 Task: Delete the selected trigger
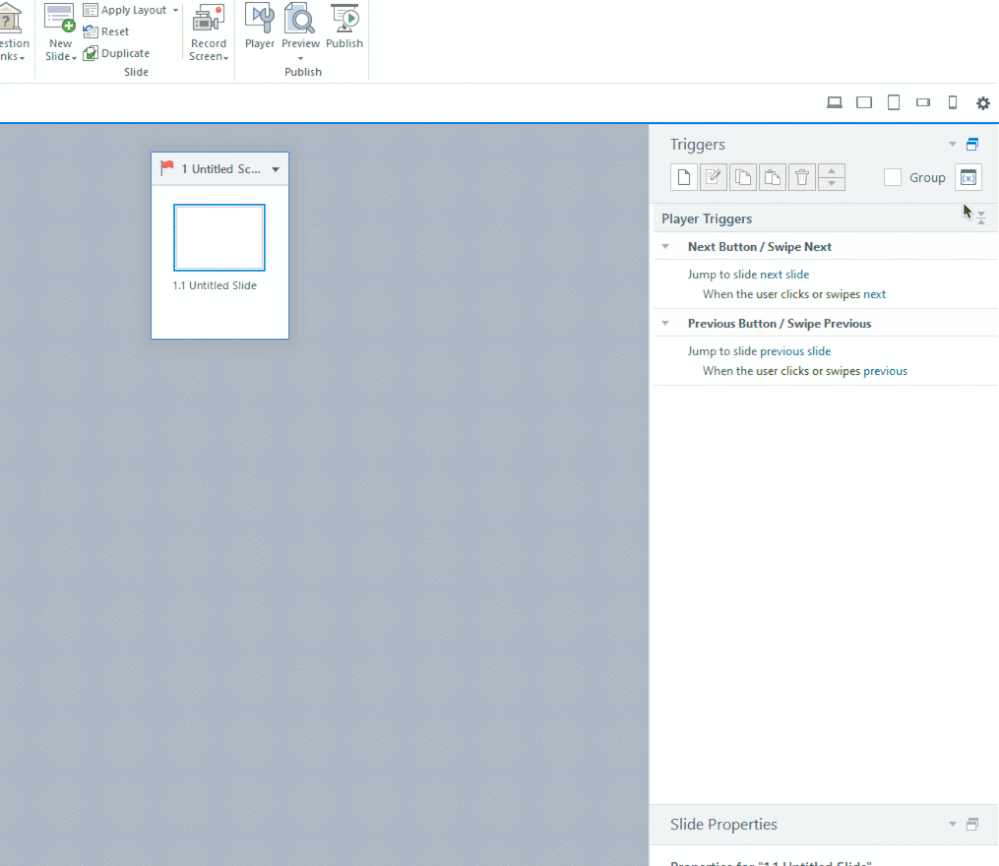pos(802,177)
